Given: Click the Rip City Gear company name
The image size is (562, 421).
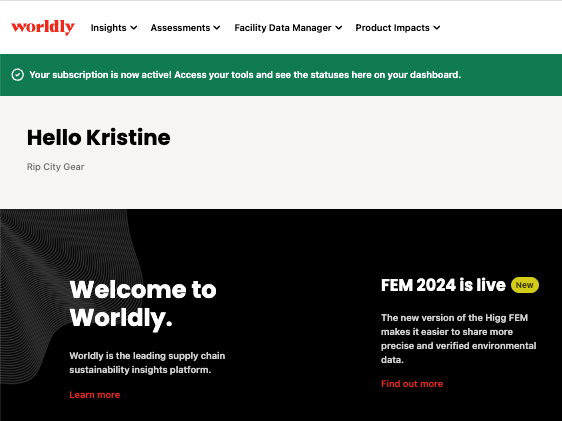Looking at the screenshot, I should [56, 167].
